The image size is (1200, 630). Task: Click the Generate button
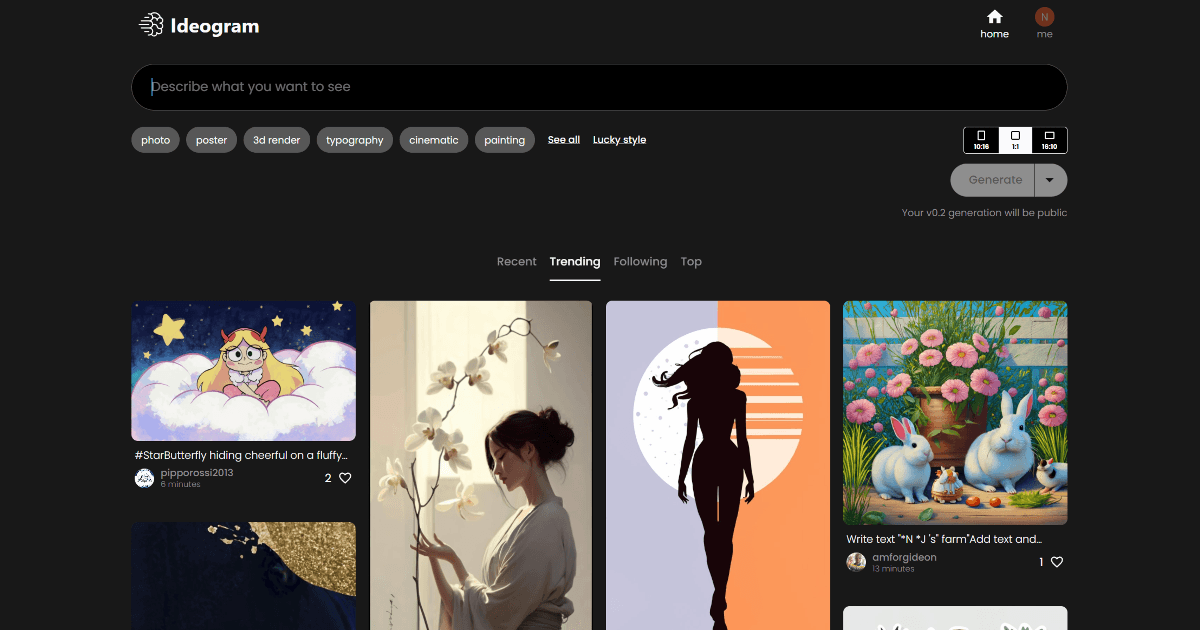(x=992, y=180)
